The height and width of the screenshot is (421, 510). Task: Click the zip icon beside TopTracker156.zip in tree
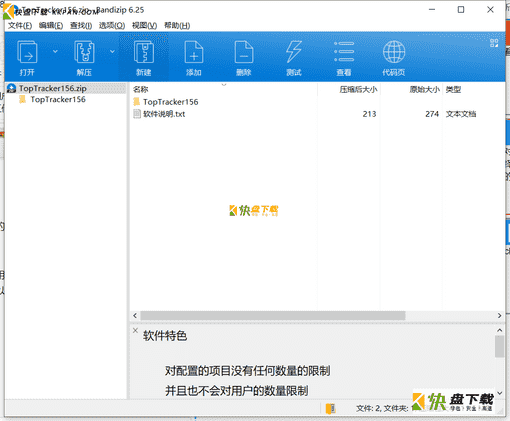tap(12, 88)
